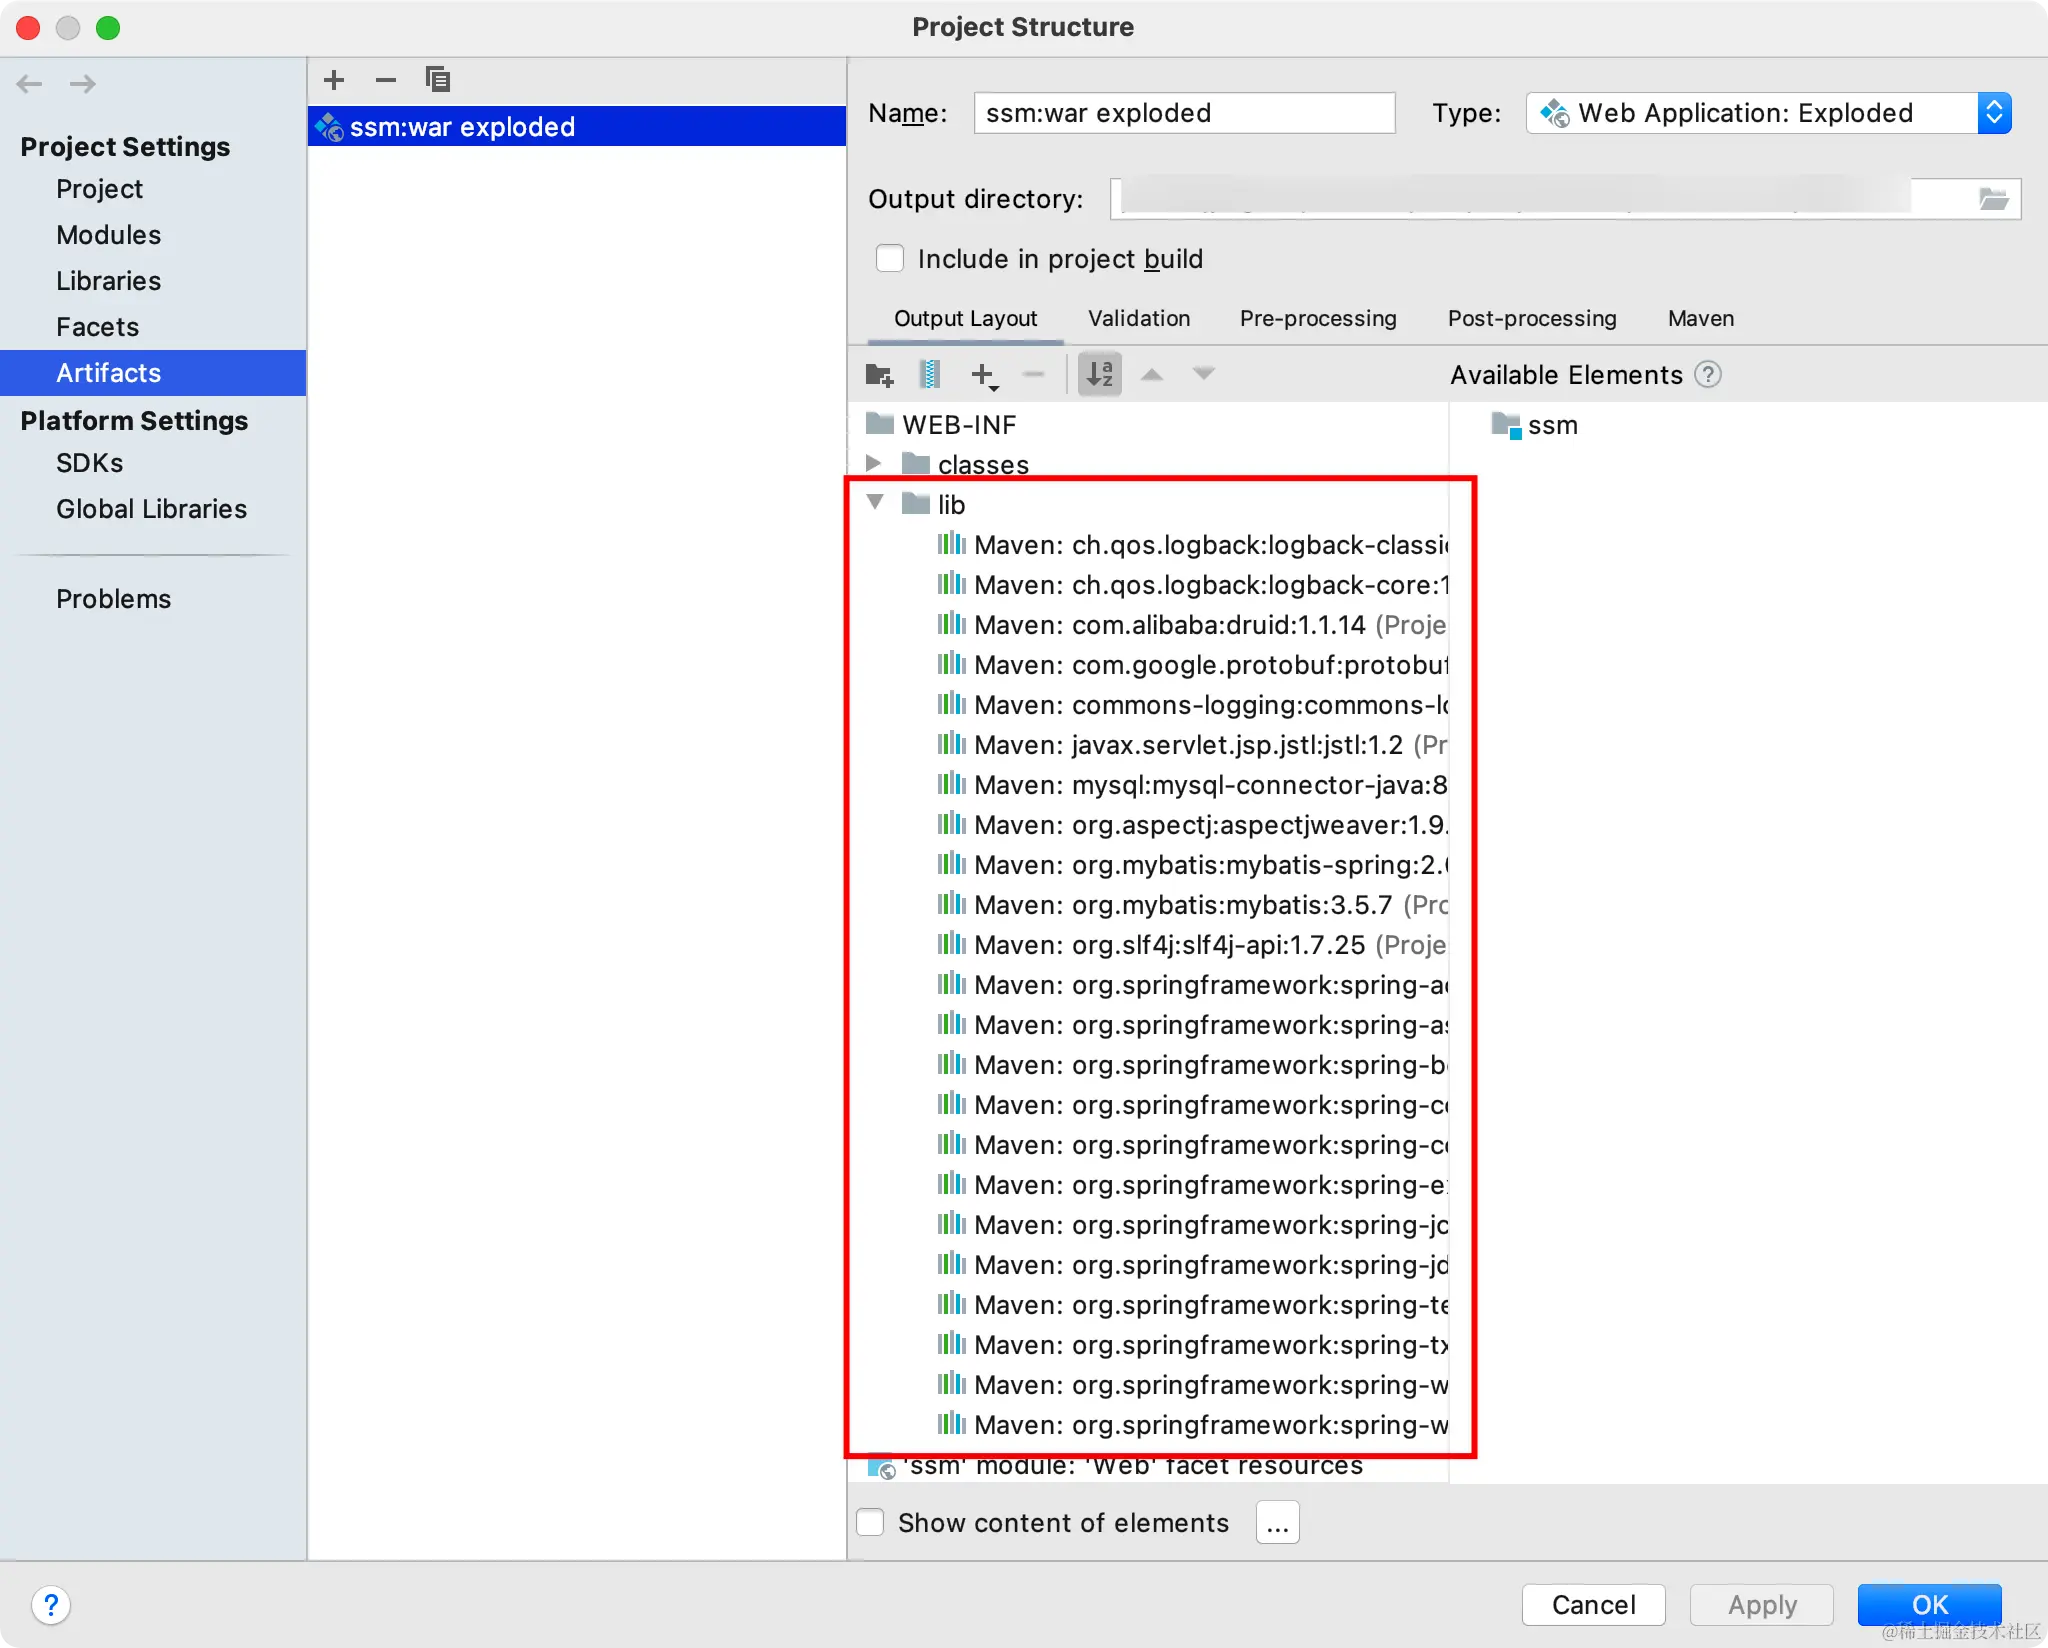Open the Maven tab
The image size is (2048, 1648).
coord(1700,319)
